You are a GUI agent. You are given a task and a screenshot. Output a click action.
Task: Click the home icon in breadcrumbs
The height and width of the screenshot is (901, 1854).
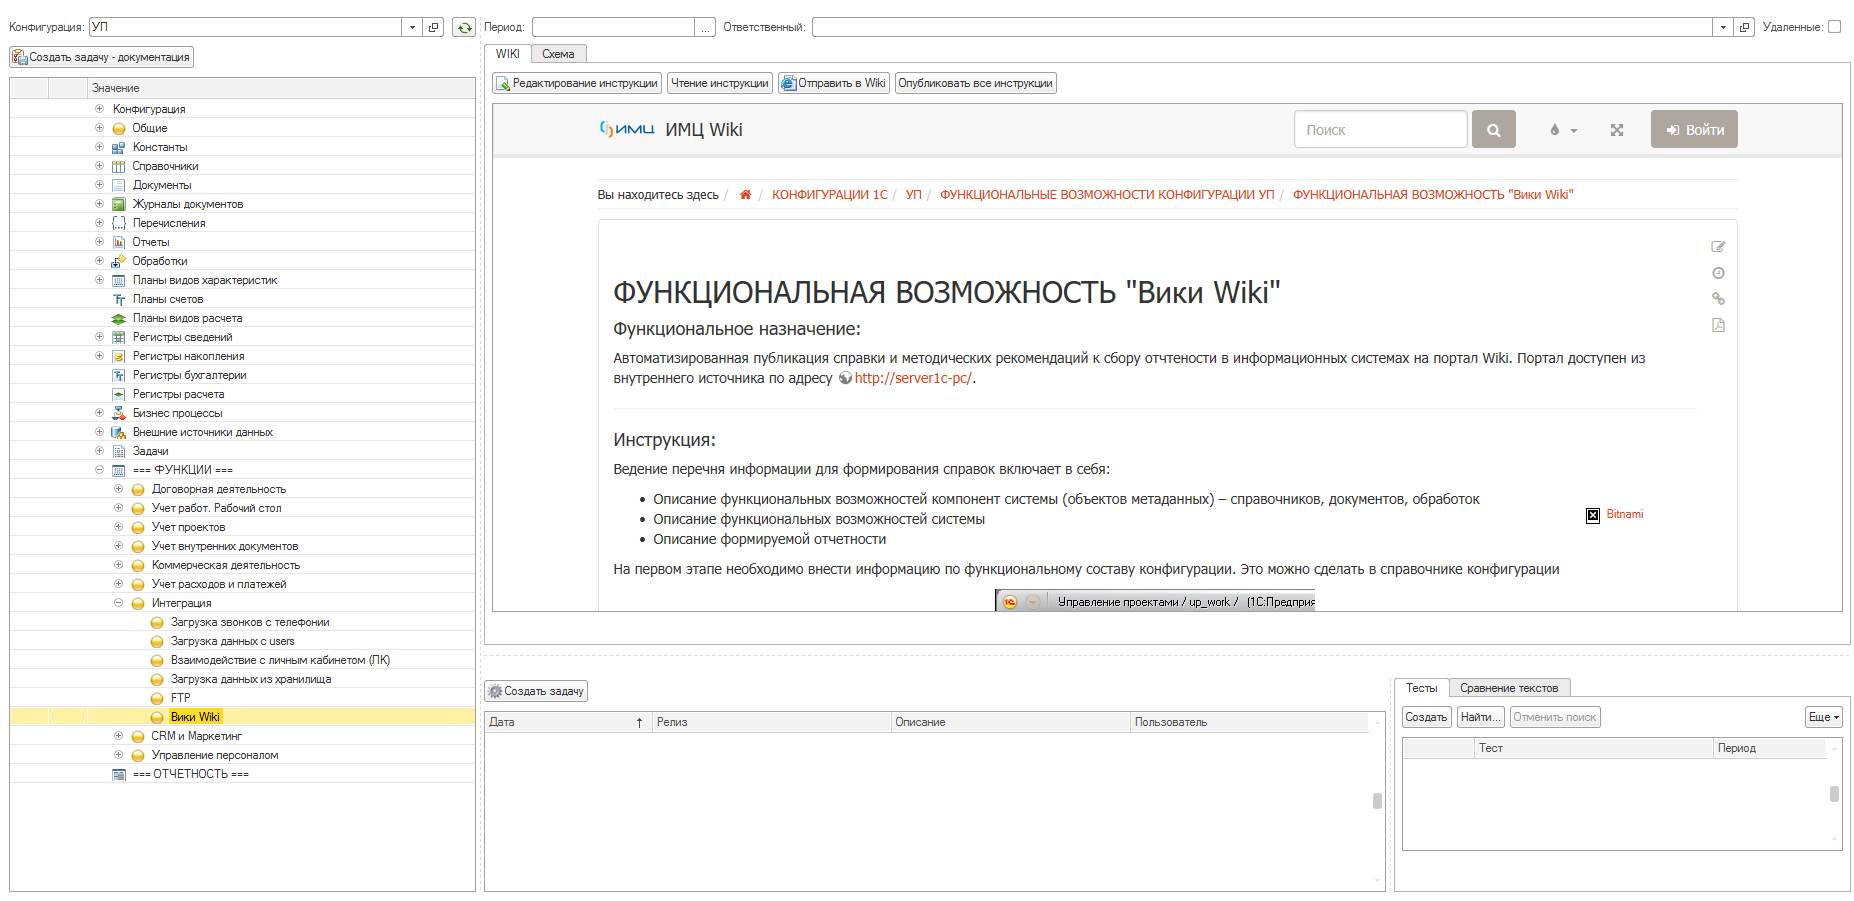pyautogui.click(x=745, y=195)
